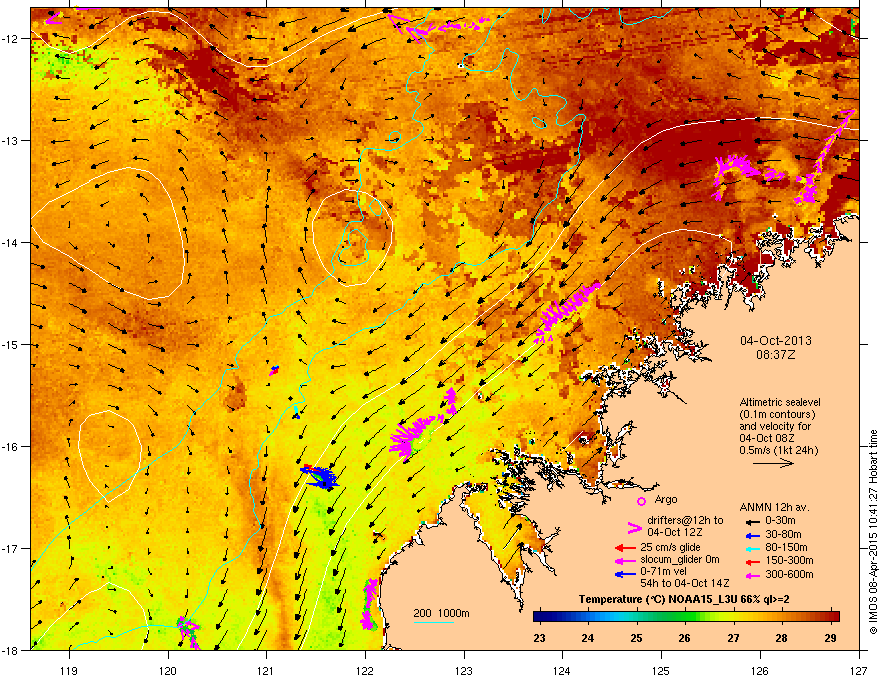880x680 pixels.
Task: Click the Altimetric sealevel text
Action: pos(780,402)
